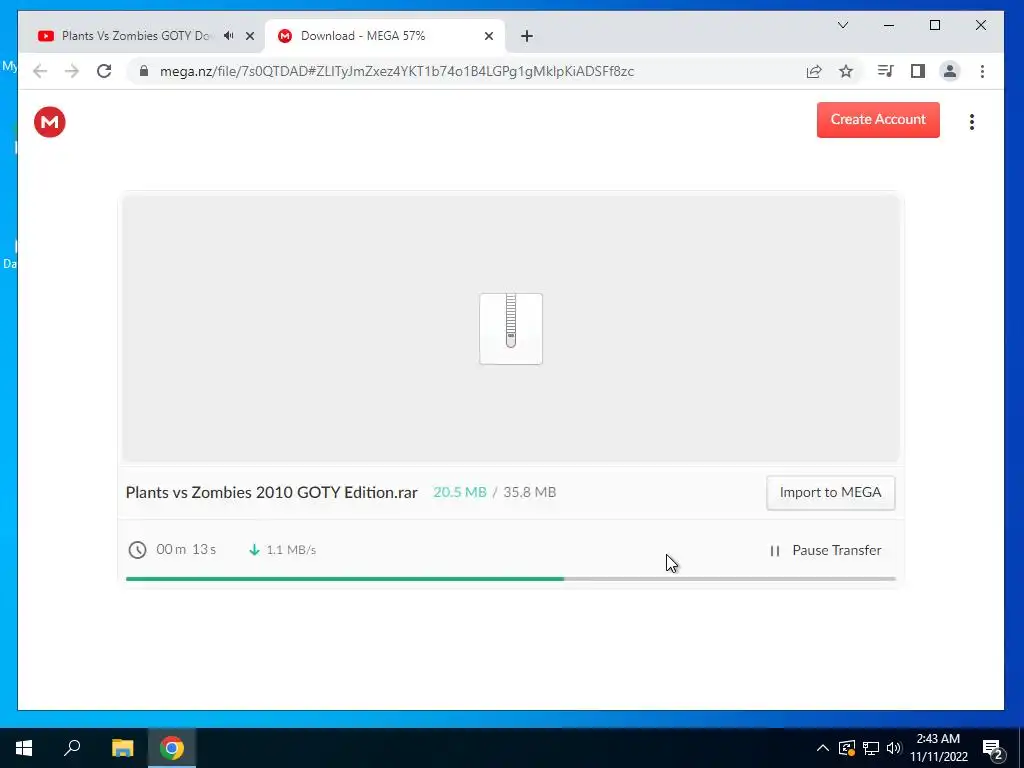This screenshot has width=1024, height=768.
Task: Reload the MEGA page
Action: click(104, 71)
